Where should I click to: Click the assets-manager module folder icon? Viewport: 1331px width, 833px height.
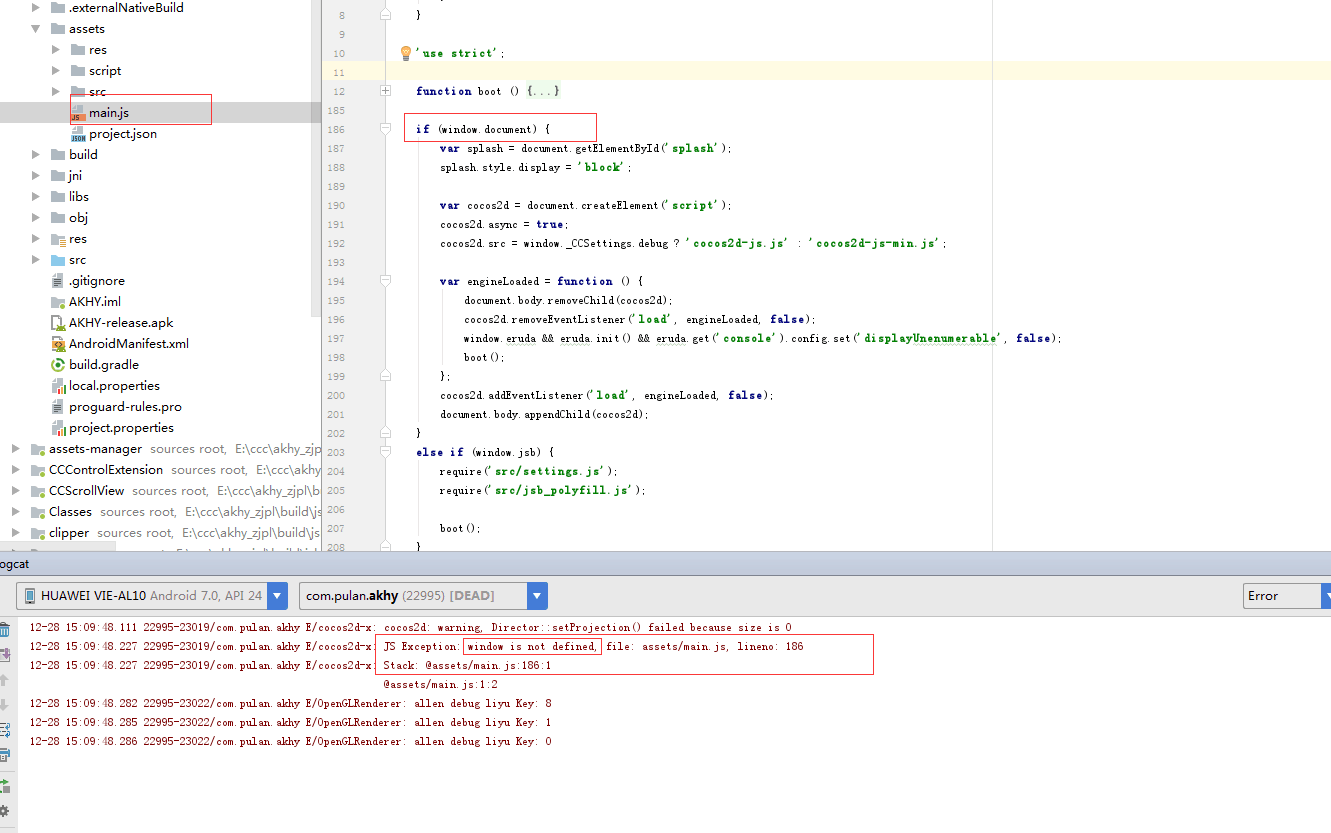click(38, 449)
